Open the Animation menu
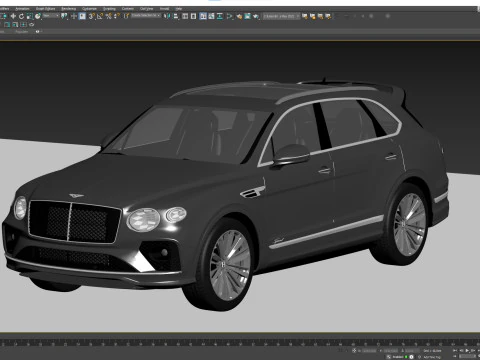Image resolution: width=480 pixels, height=360 pixels. (x=22, y=9)
